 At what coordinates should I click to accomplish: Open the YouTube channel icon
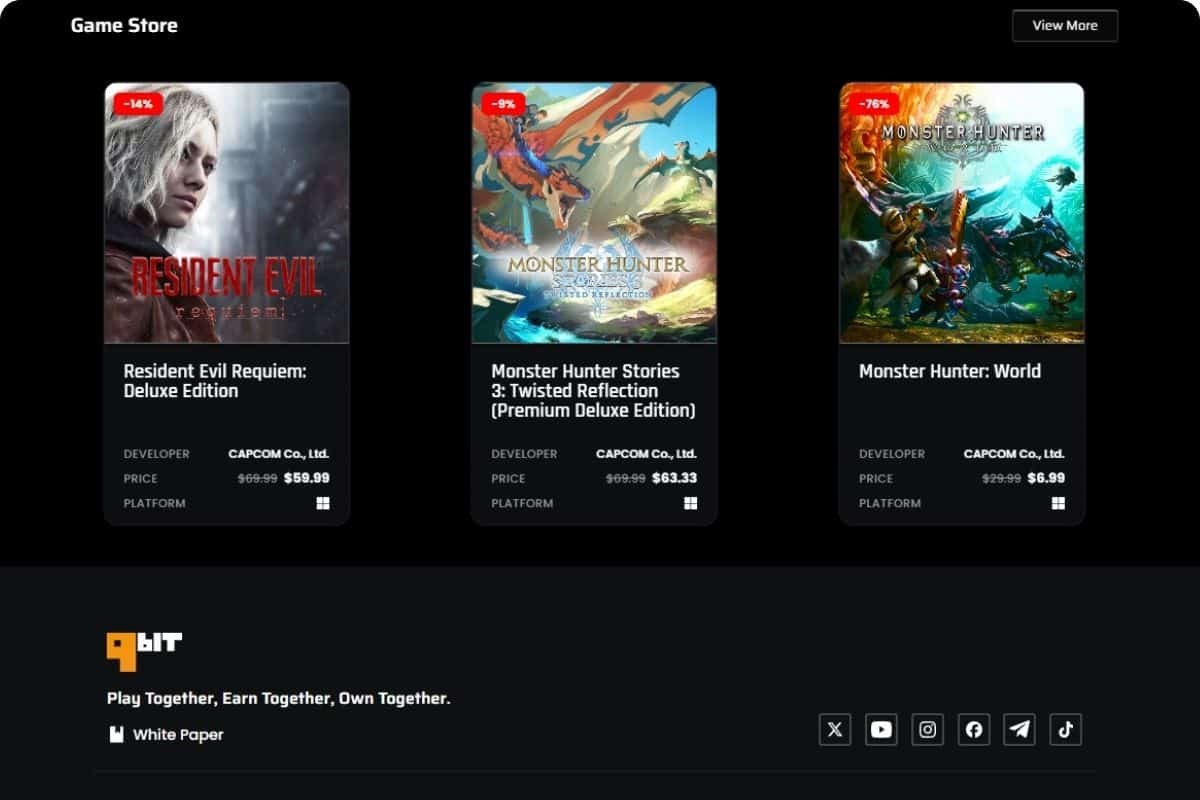pos(881,729)
